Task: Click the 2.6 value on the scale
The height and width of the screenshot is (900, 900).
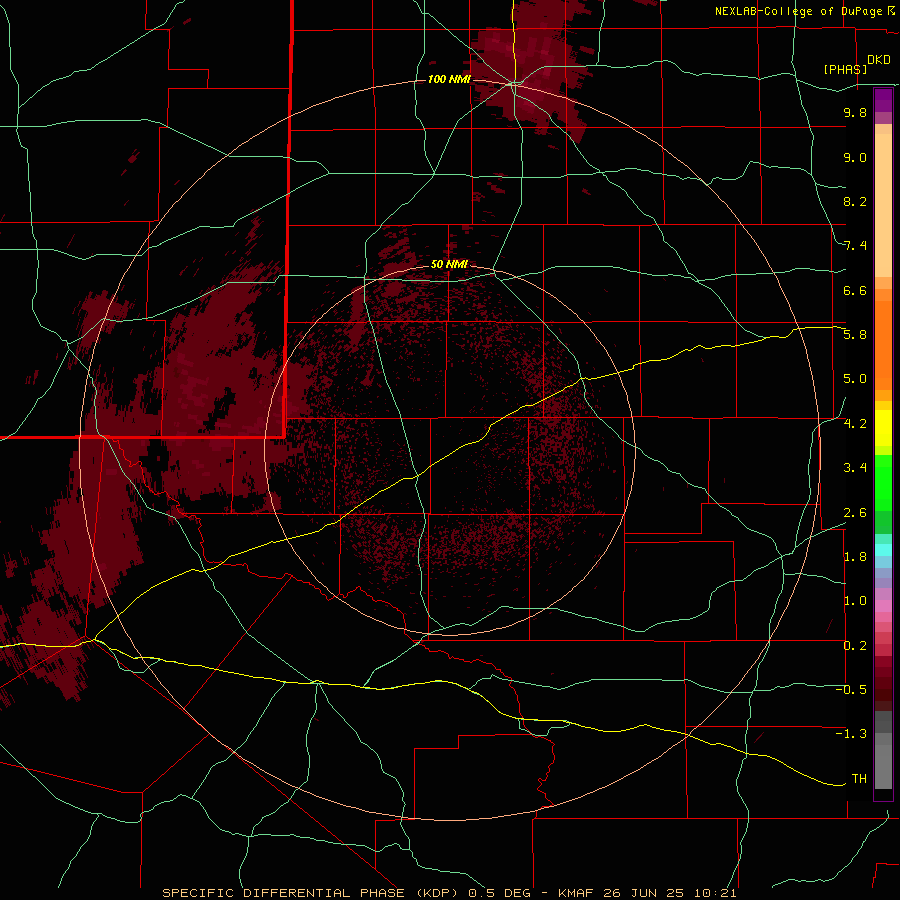Action: 855,512
